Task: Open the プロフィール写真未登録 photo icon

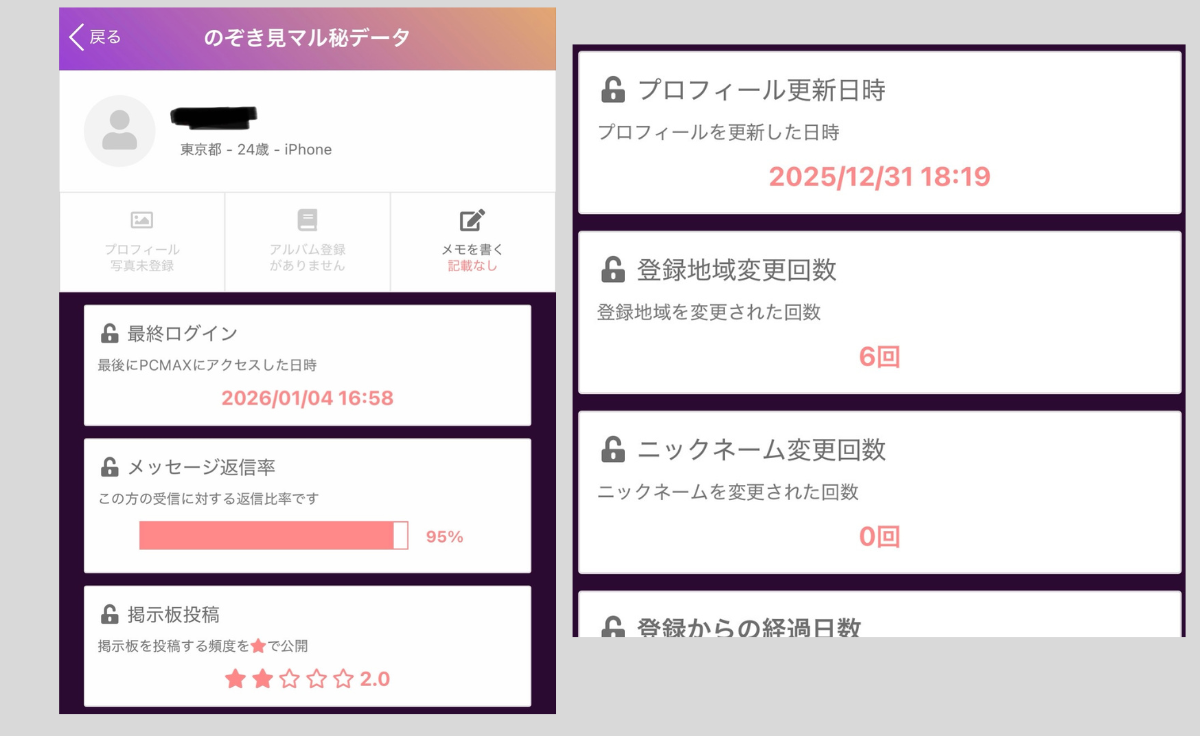Action: [x=142, y=220]
